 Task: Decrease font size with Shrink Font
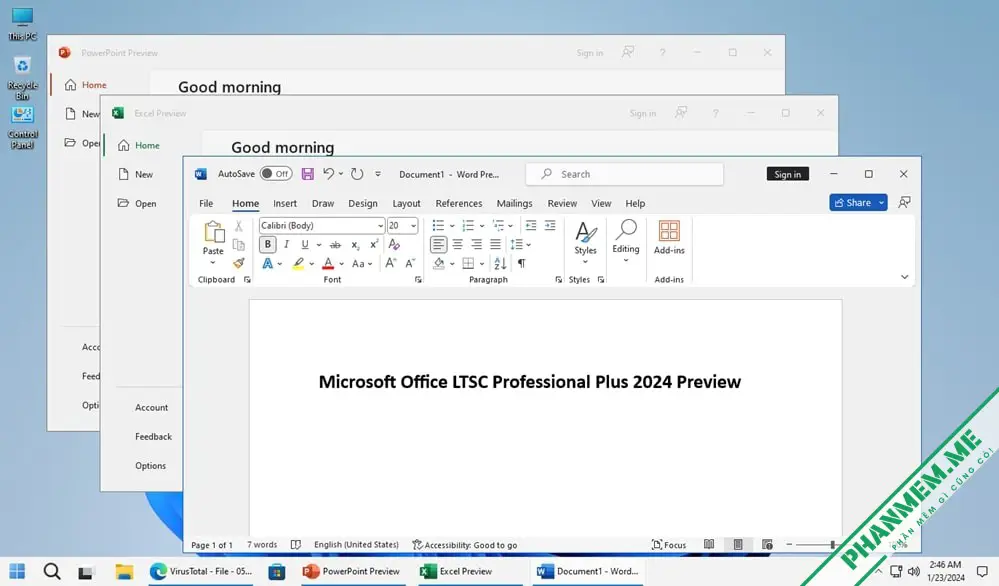pyautogui.click(x=410, y=263)
